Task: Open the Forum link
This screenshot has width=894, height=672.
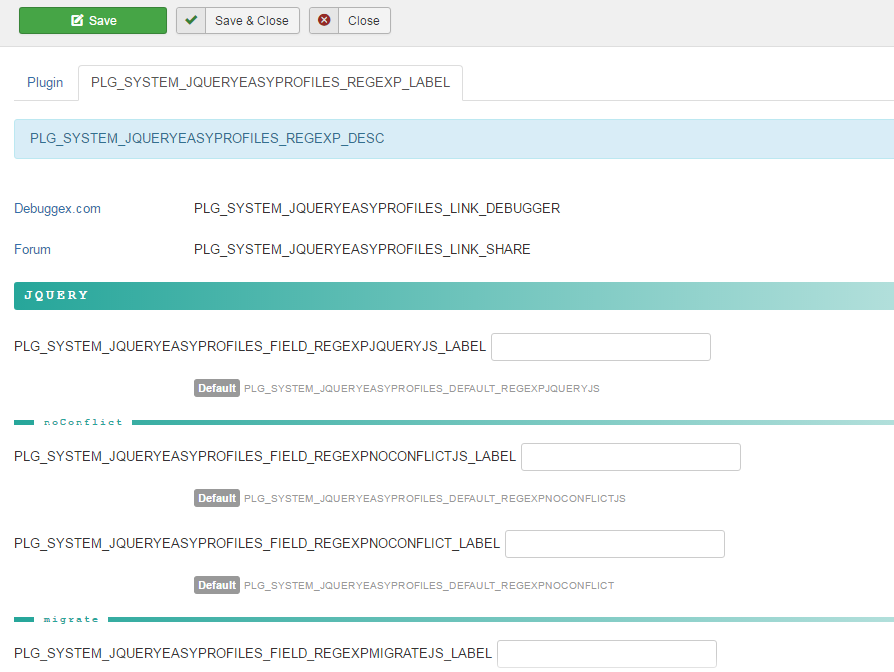Action: [x=32, y=249]
